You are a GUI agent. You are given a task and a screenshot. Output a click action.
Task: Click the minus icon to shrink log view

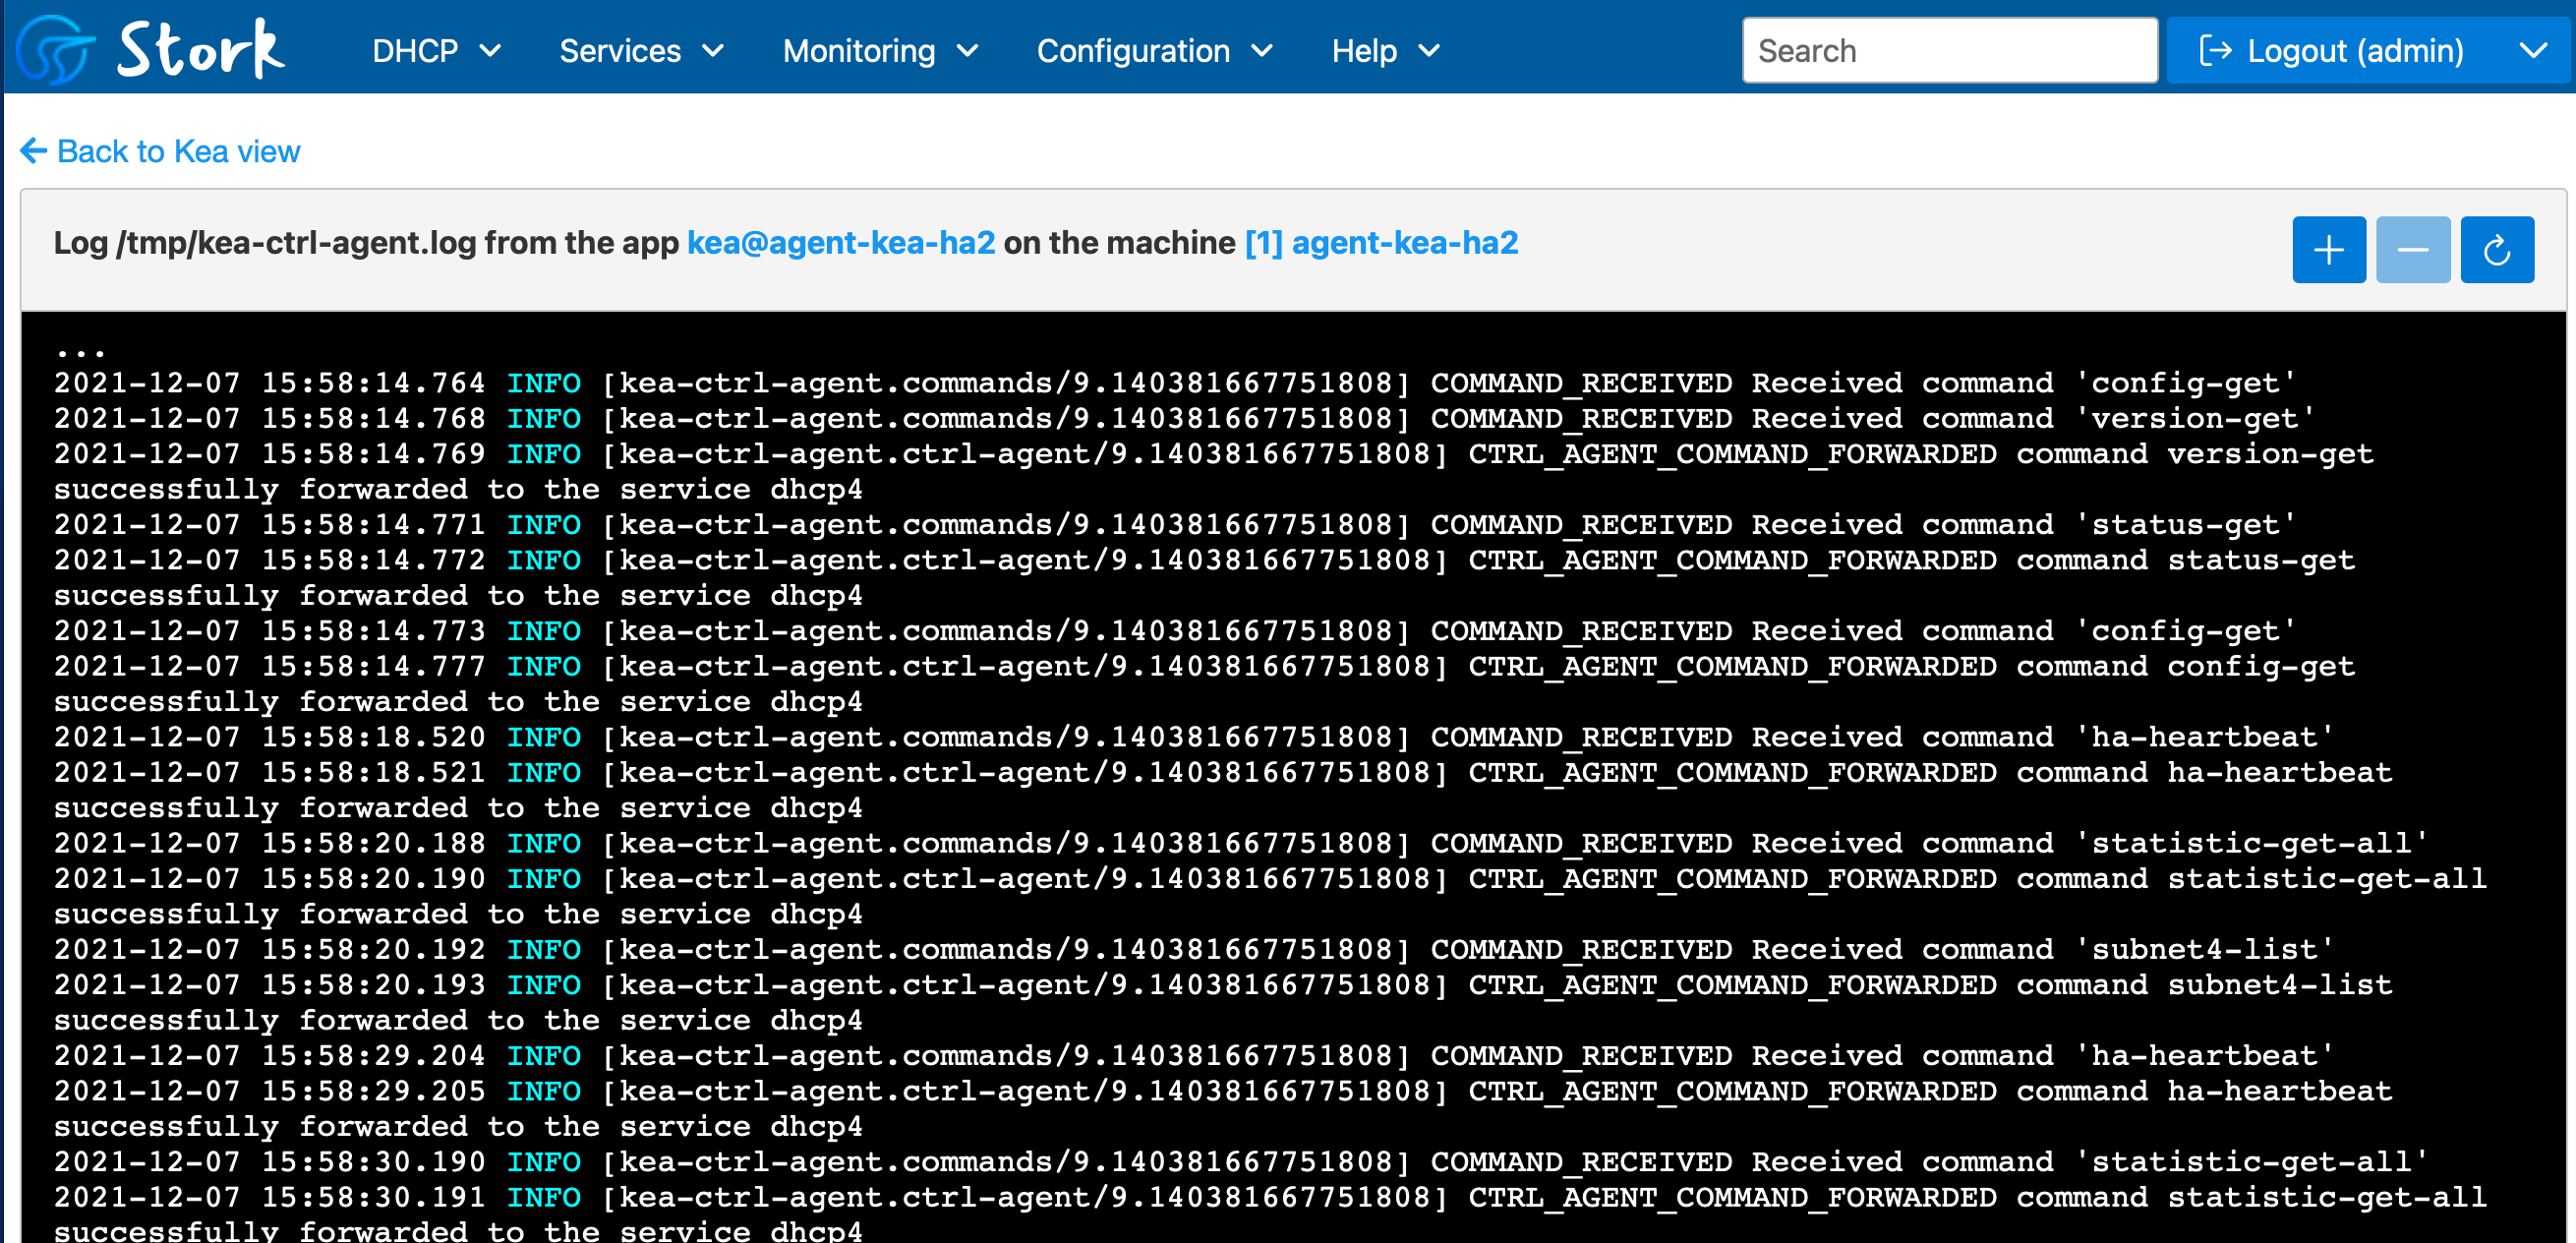pyautogui.click(x=2412, y=250)
